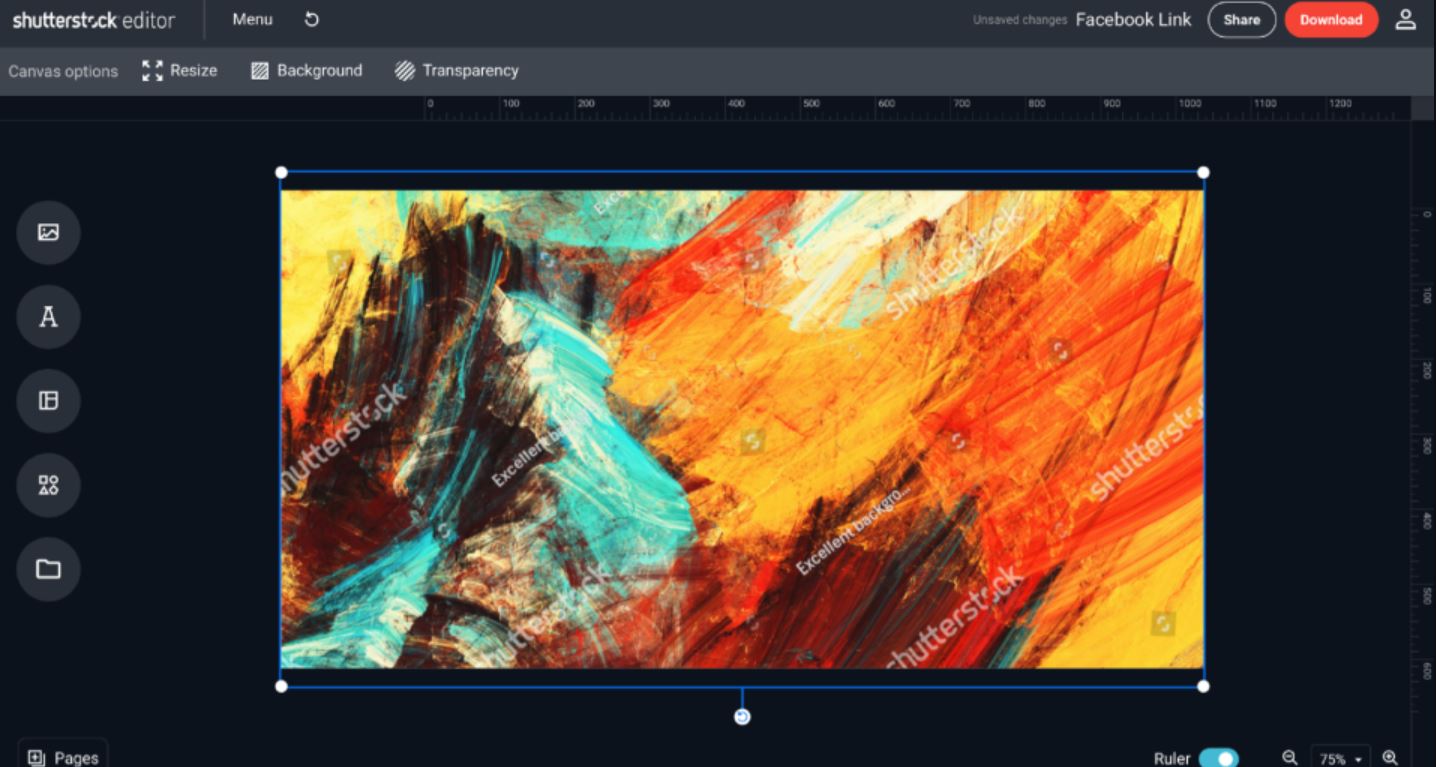Zoom in with the plus magnifier

click(1390, 758)
